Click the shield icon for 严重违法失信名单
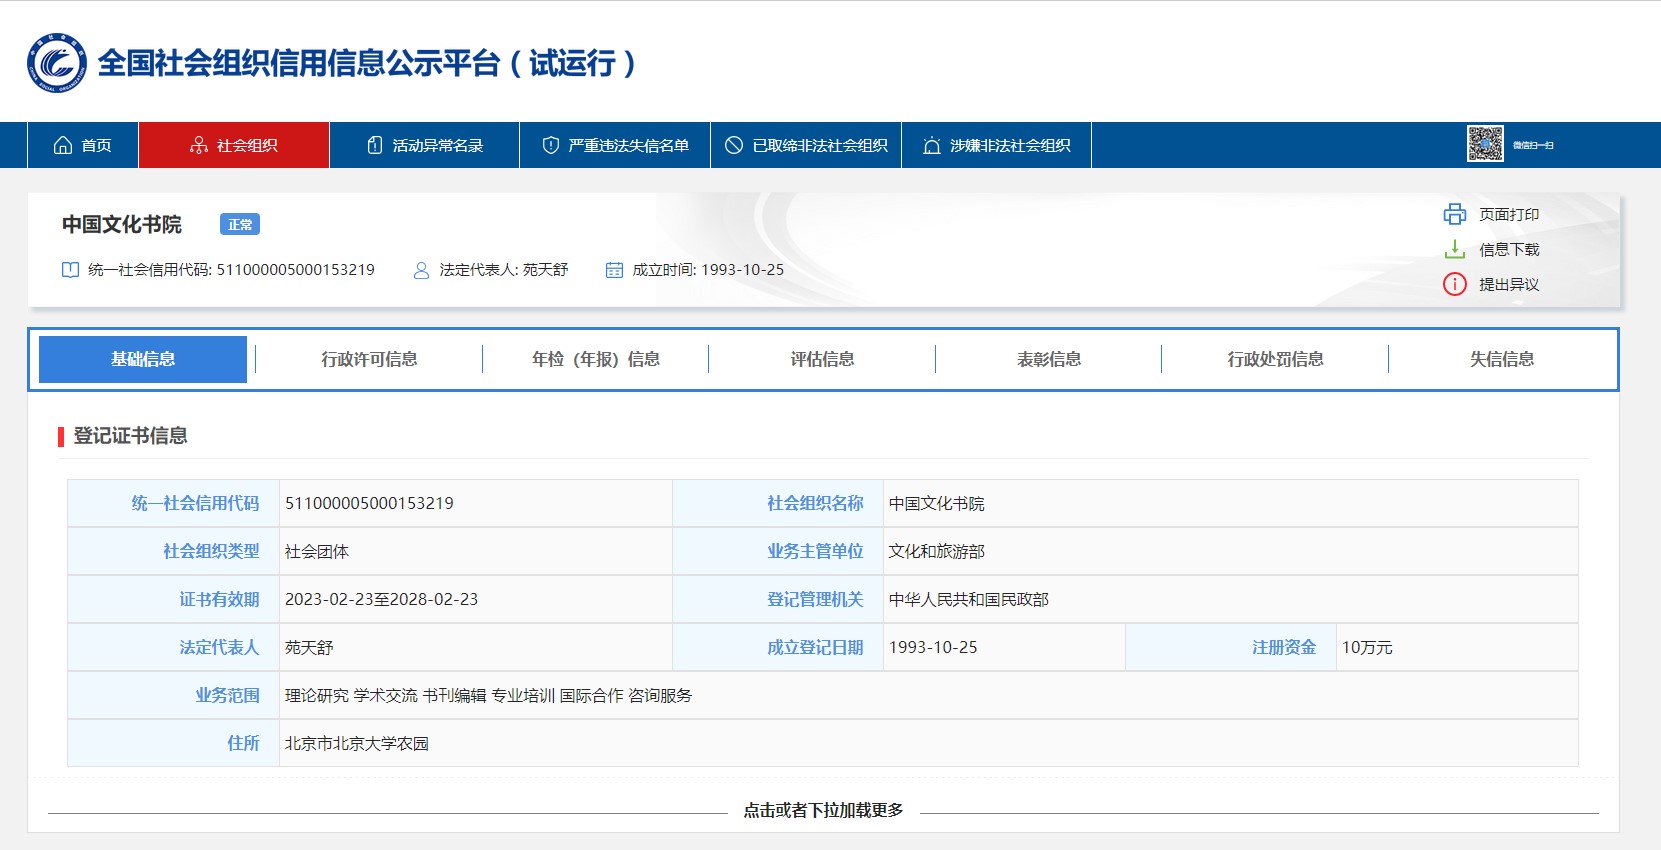 click(550, 145)
